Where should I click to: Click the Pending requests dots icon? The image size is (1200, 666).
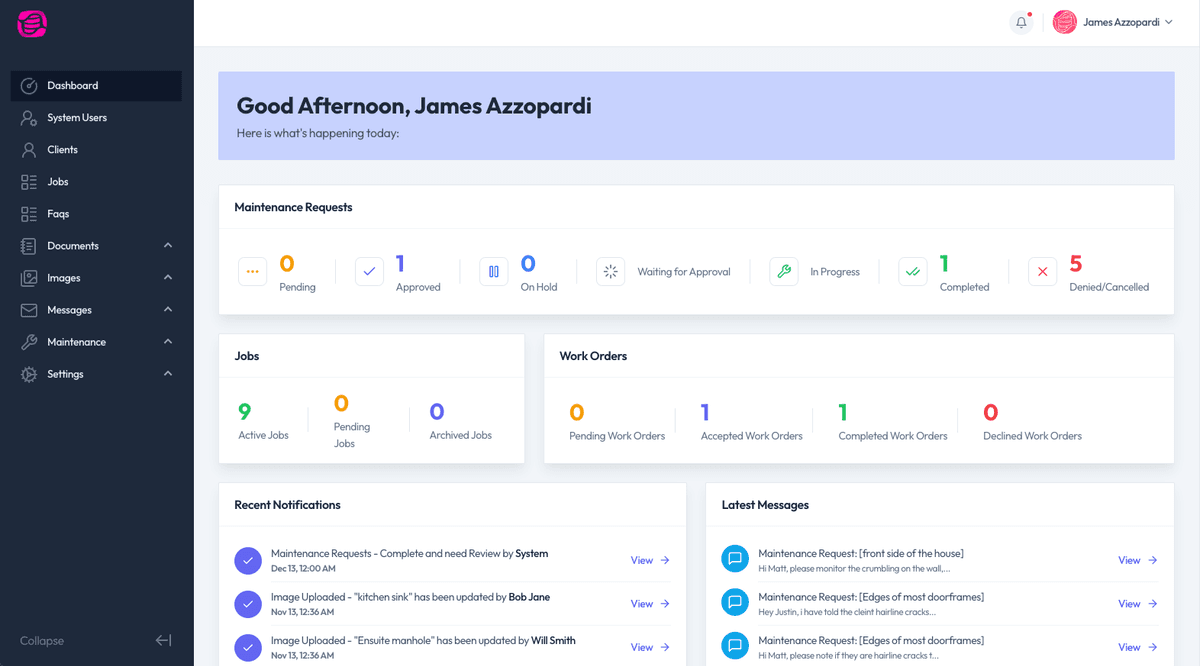point(252,271)
